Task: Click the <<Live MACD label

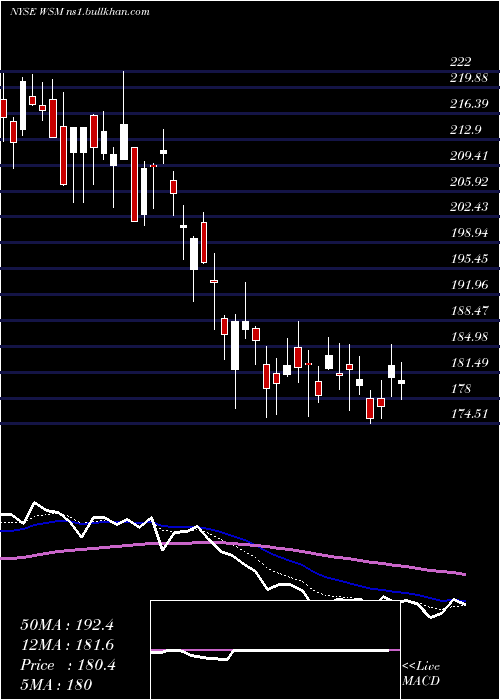Action: click(421, 674)
